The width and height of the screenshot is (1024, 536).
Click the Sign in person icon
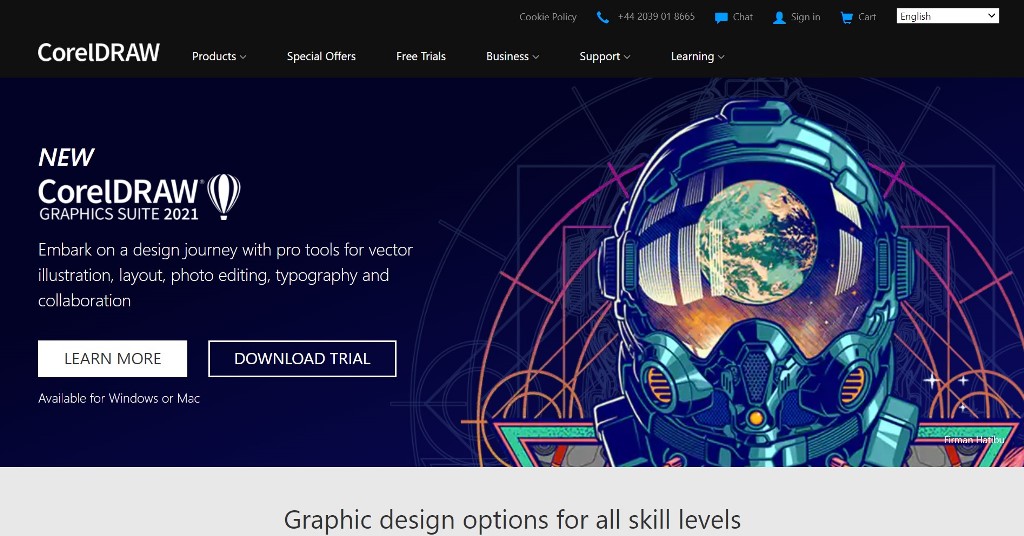click(x=779, y=17)
